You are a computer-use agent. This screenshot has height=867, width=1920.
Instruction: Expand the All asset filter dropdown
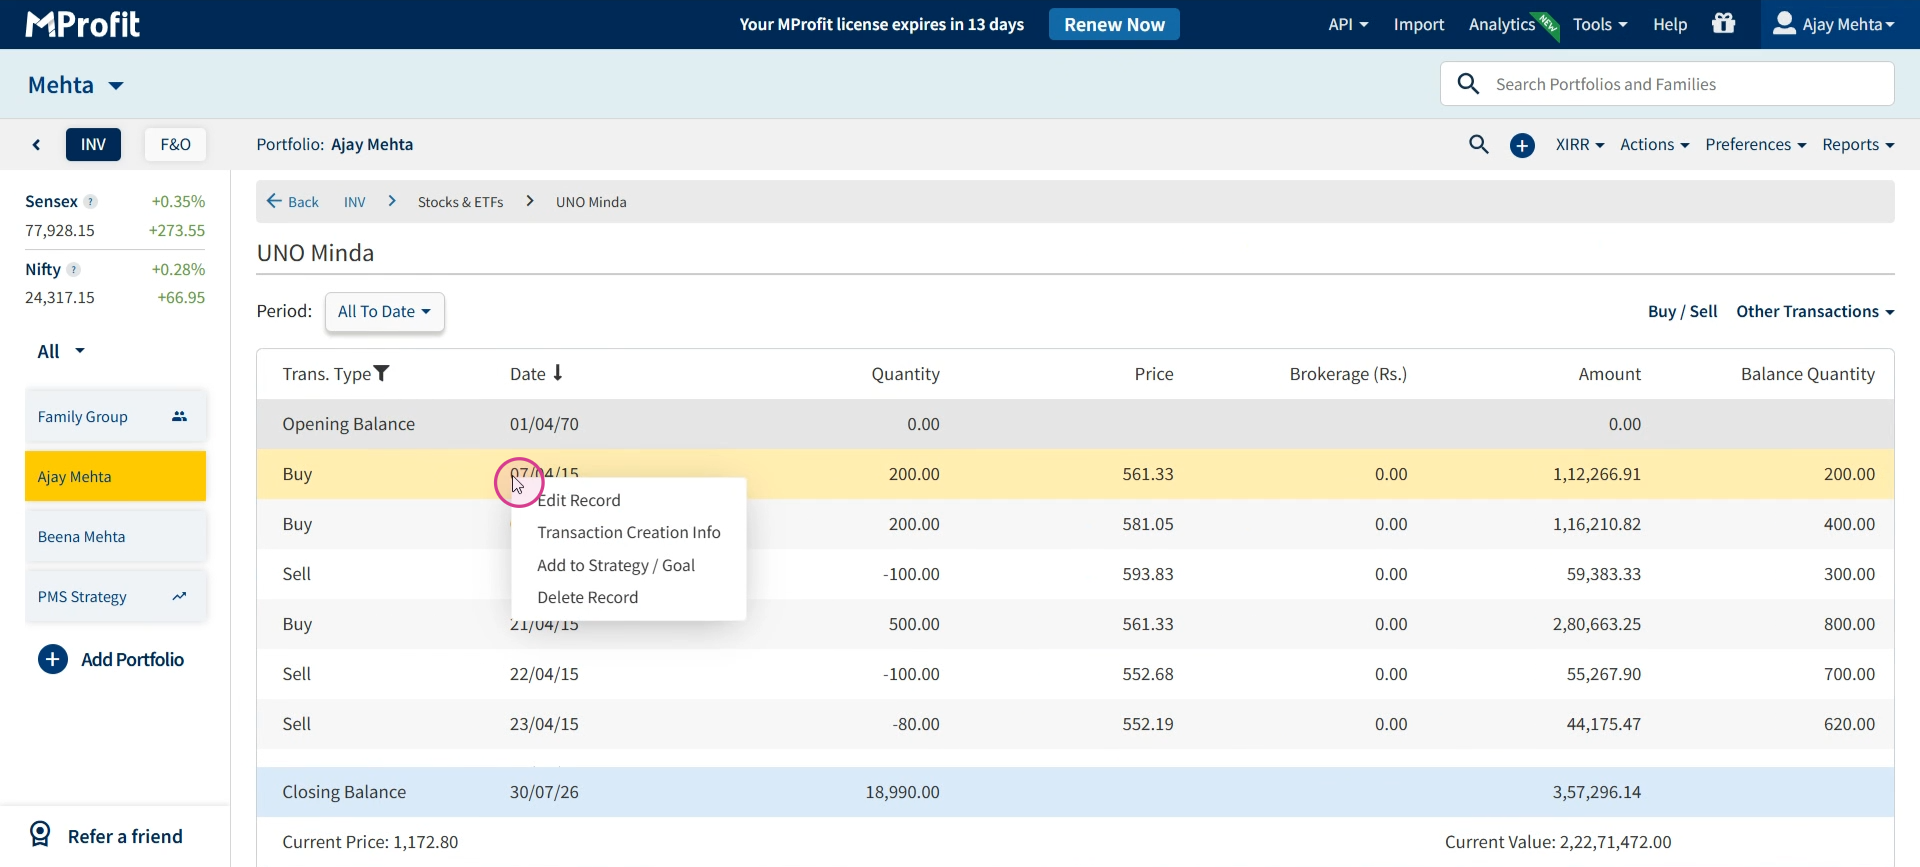tap(61, 352)
